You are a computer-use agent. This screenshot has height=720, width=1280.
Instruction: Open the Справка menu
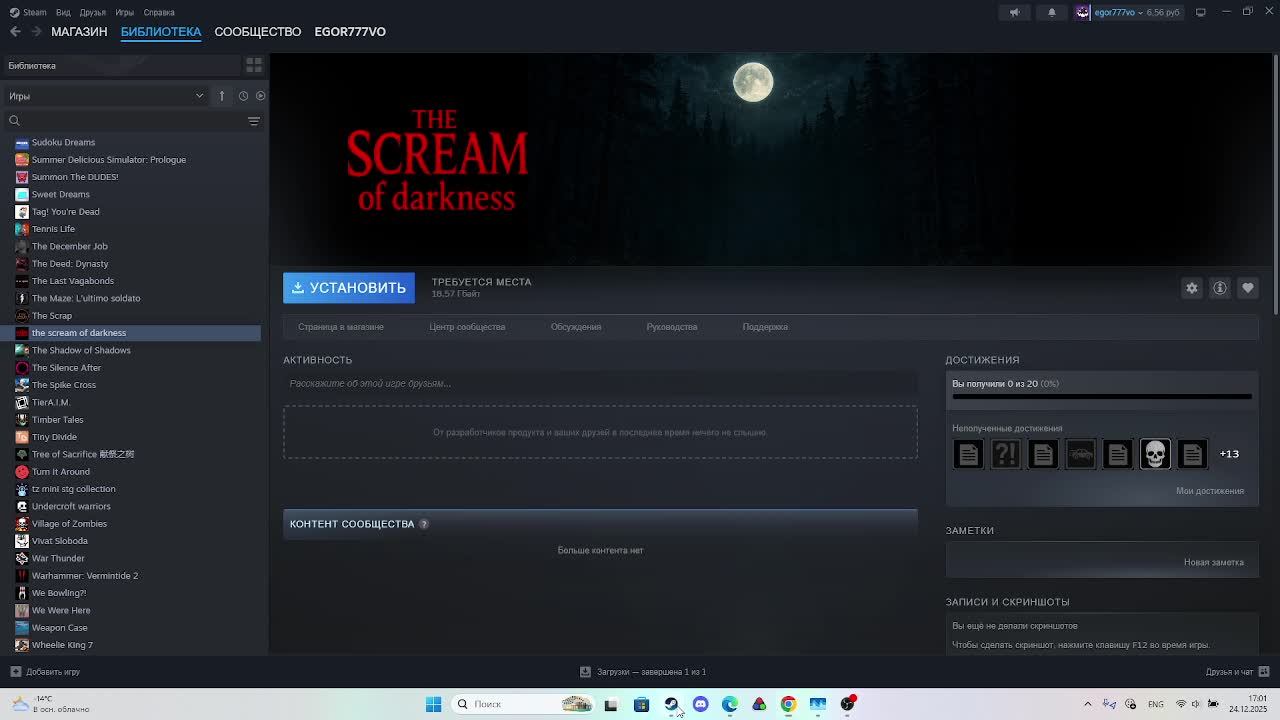(x=159, y=12)
